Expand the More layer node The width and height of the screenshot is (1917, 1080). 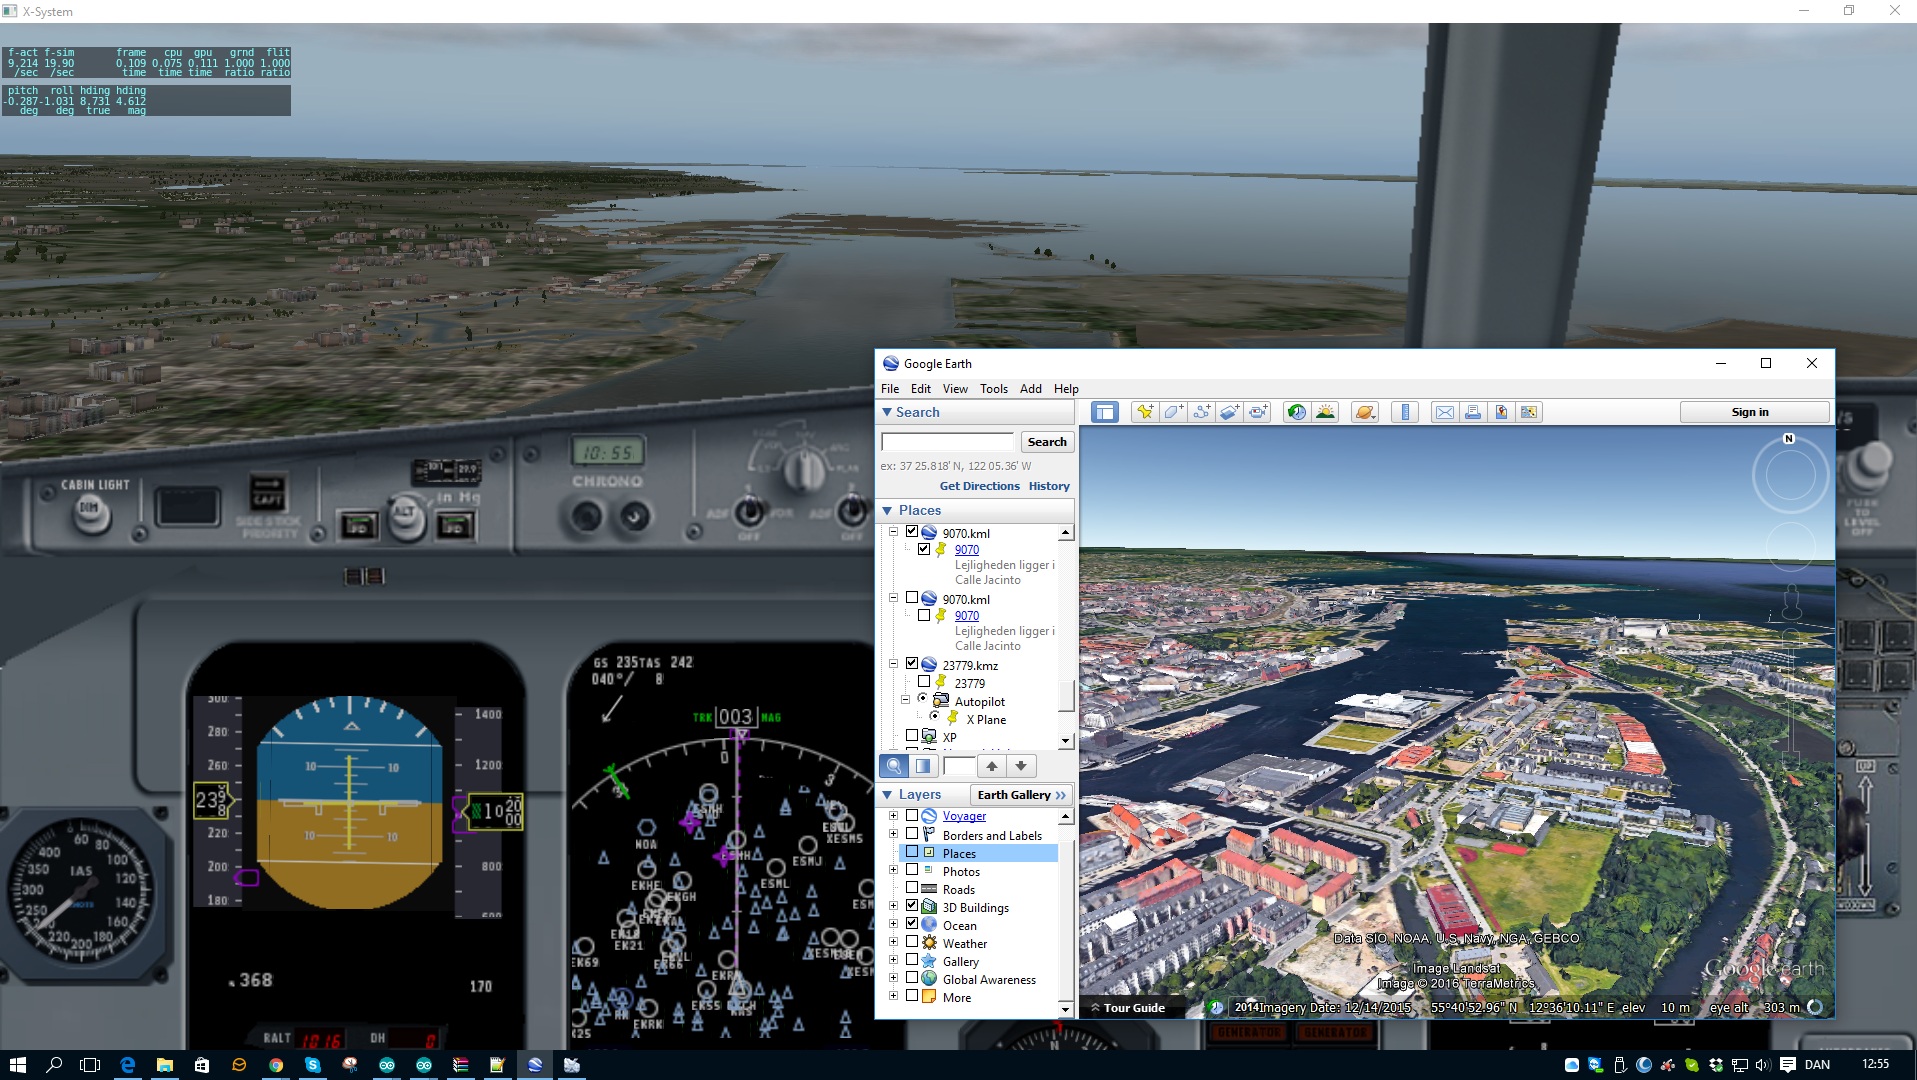pos(894,996)
